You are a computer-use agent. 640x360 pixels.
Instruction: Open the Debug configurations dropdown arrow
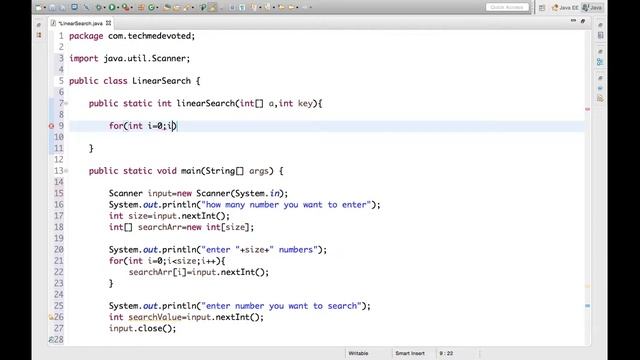tap(104, 7)
